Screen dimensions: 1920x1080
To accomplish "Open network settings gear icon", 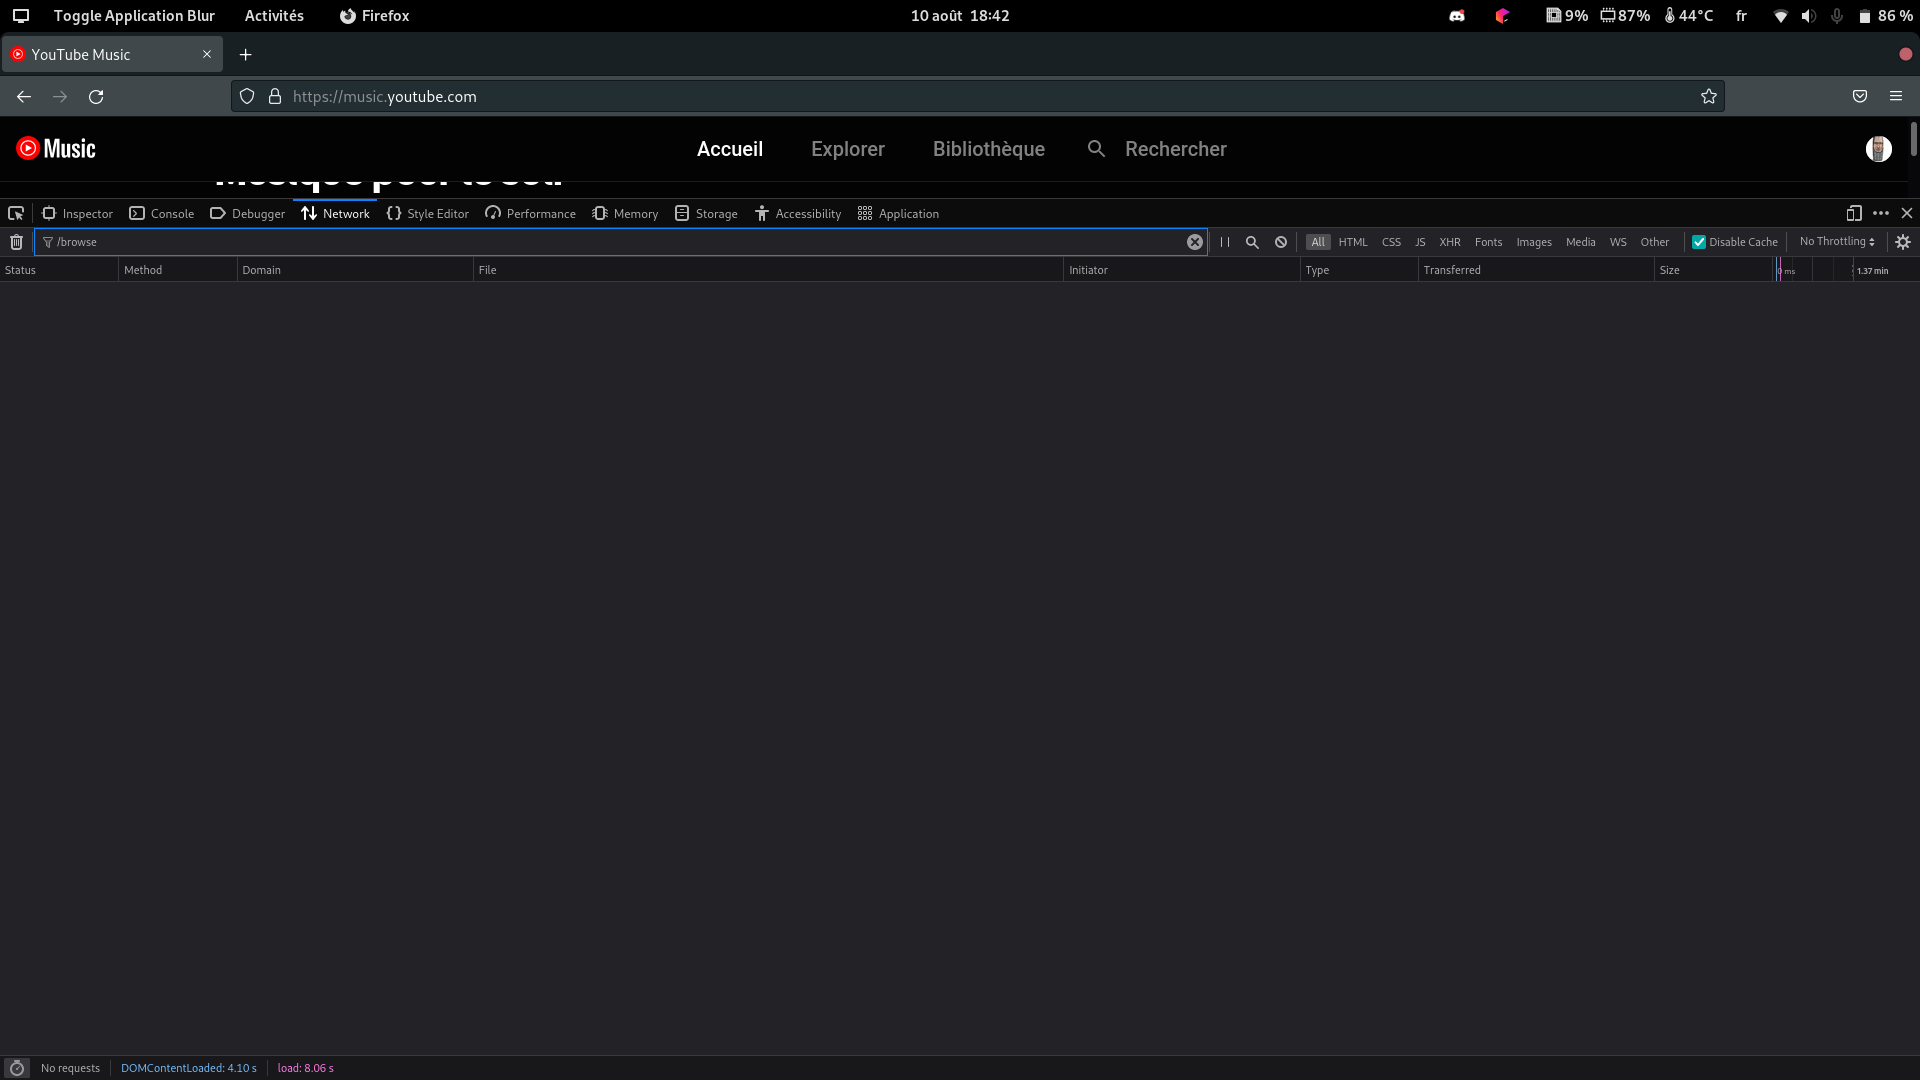I will click(x=1903, y=242).
